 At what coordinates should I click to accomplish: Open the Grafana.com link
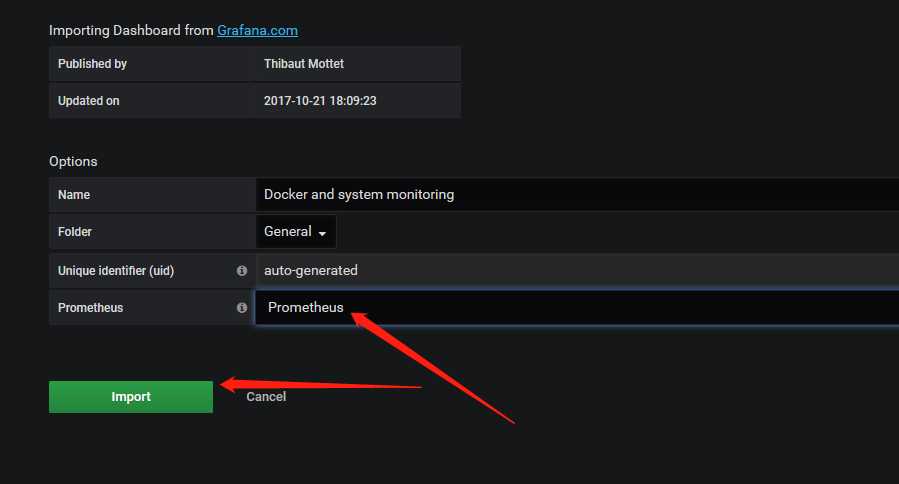click(257, 30)
